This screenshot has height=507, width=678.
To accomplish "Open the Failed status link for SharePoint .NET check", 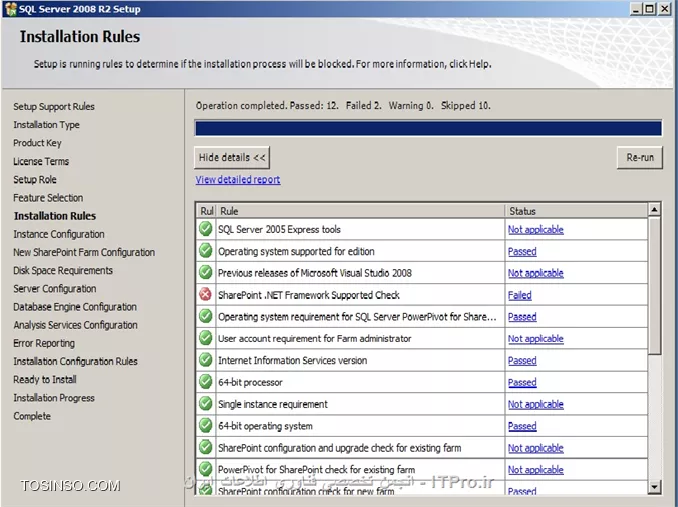I will pyautogui.click(x=519, y=295).
